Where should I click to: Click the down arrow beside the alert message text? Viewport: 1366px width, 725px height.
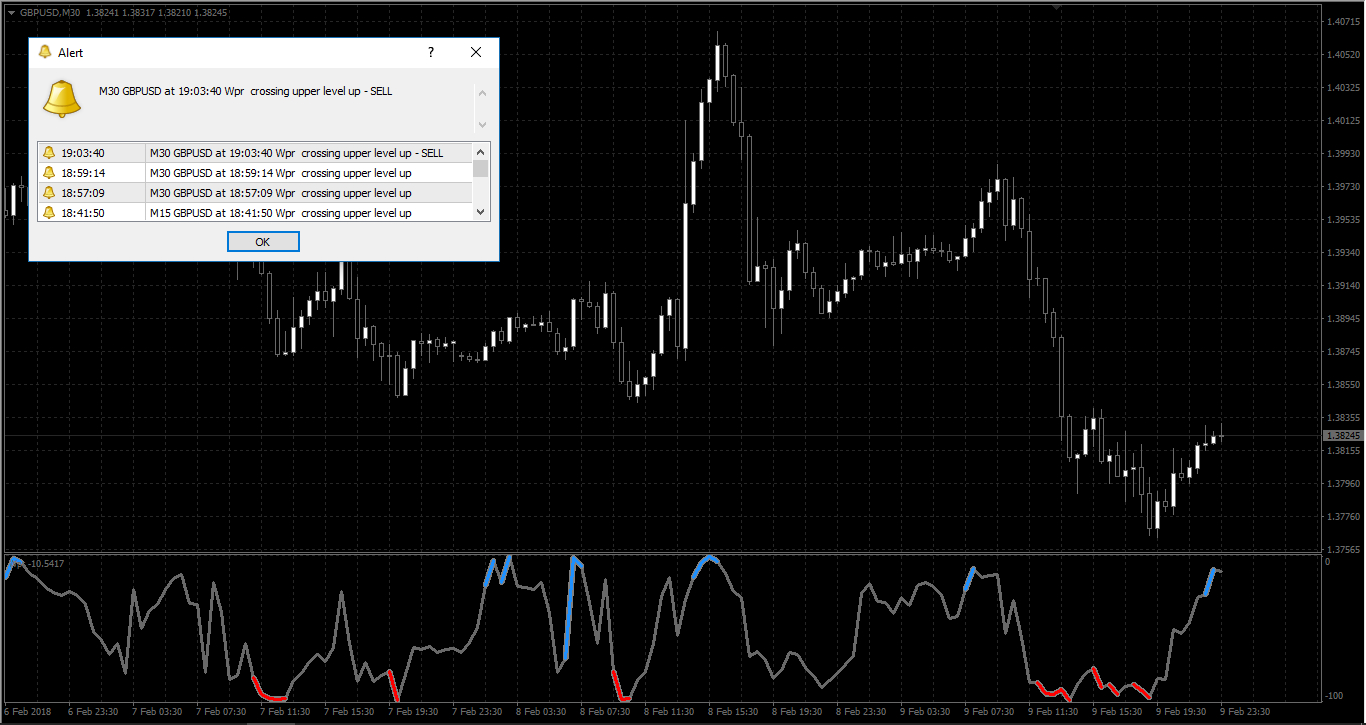[x=482, y=124]
